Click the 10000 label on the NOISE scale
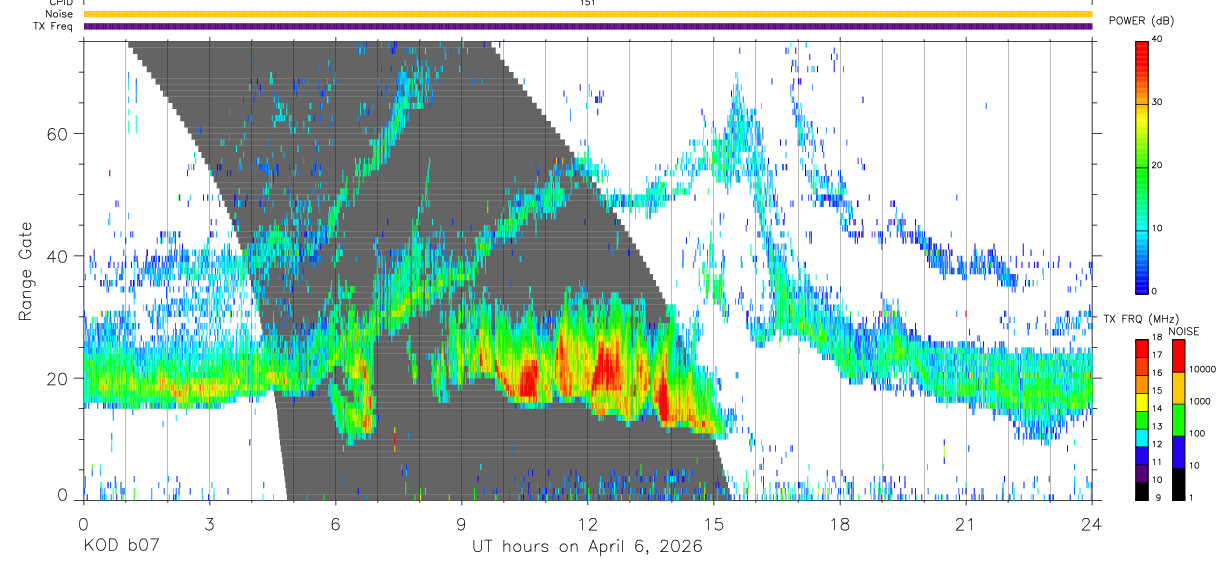 [1203, 369]
